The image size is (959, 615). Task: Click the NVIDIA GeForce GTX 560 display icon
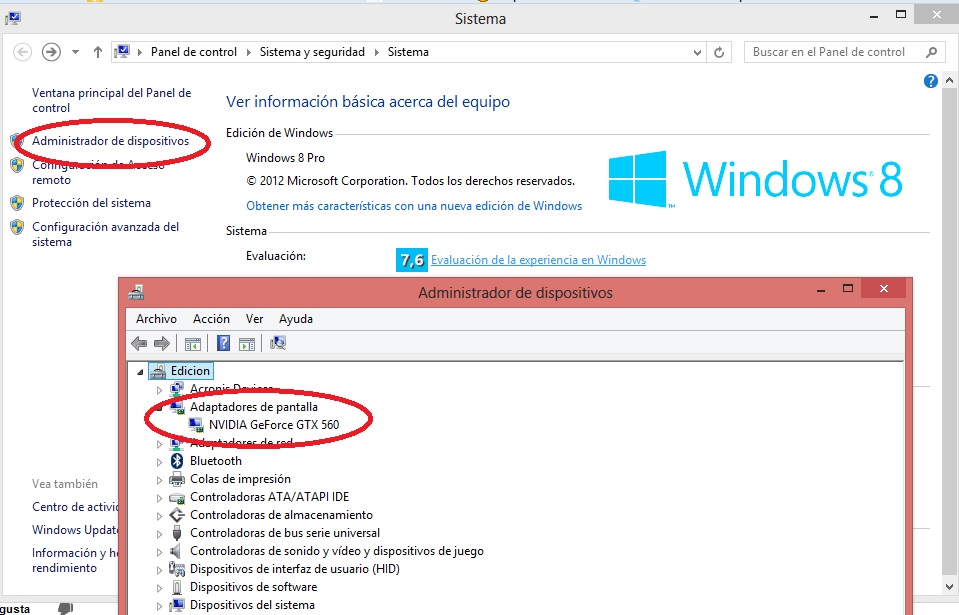[x=196, y=425]
